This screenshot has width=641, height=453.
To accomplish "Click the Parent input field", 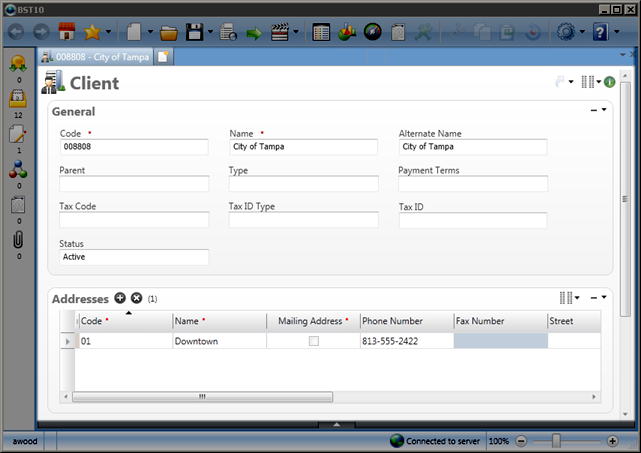I will [134, 184].
